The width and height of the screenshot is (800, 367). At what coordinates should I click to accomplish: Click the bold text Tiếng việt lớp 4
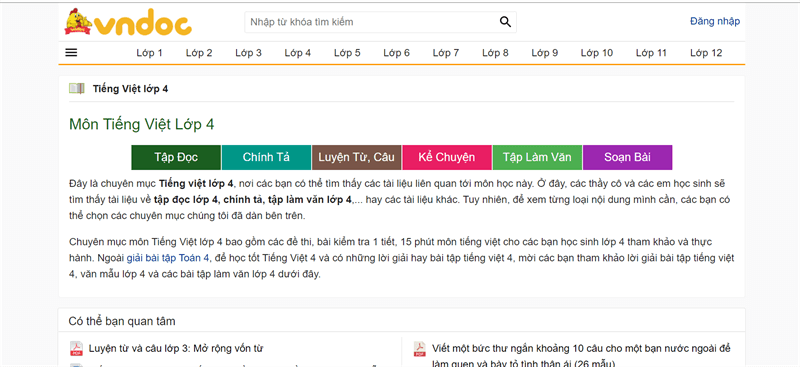click(x=196, y=184)
